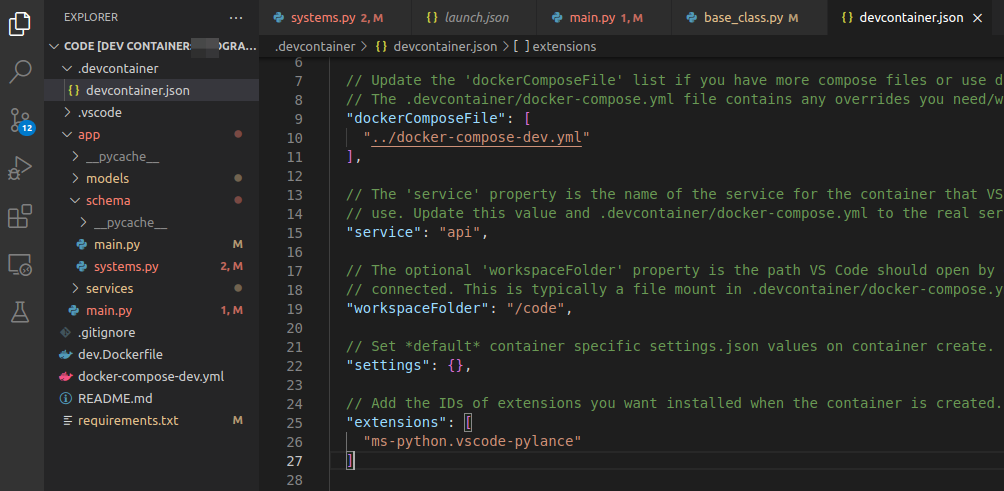Click the extensions breadcrumb segment
Image resolution: width=1004 pixels, height=491 pixels.
coord(564,47)
